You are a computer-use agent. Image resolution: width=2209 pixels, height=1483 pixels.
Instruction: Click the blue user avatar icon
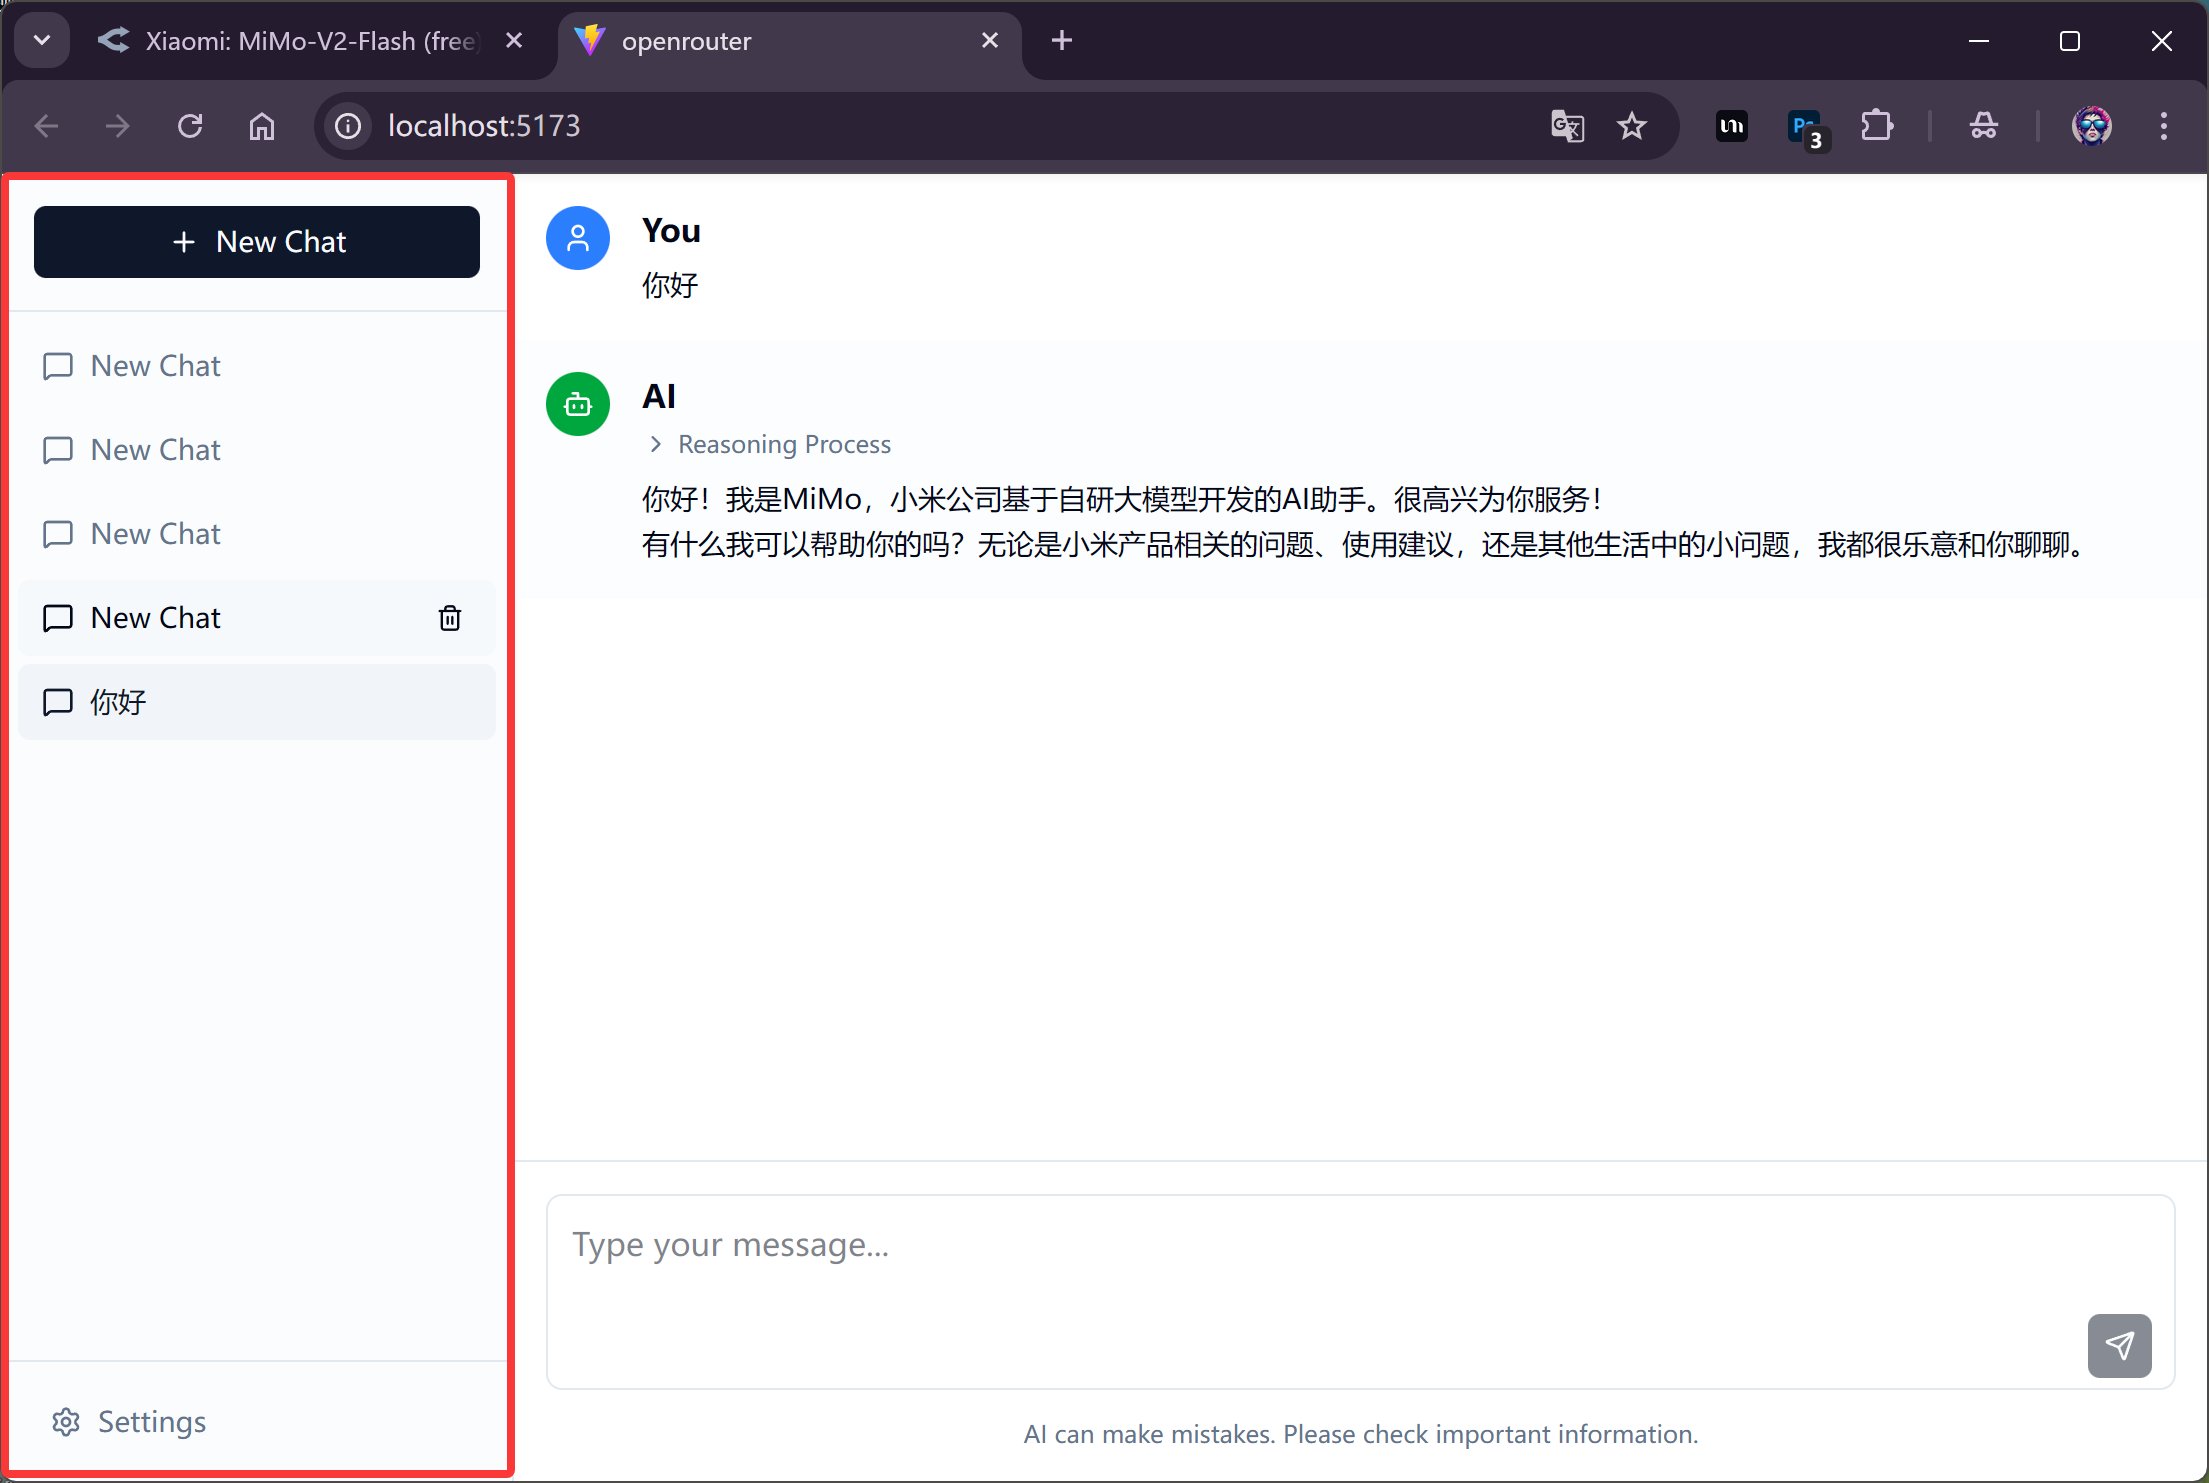pyautogui.click(x=577, y=238)
